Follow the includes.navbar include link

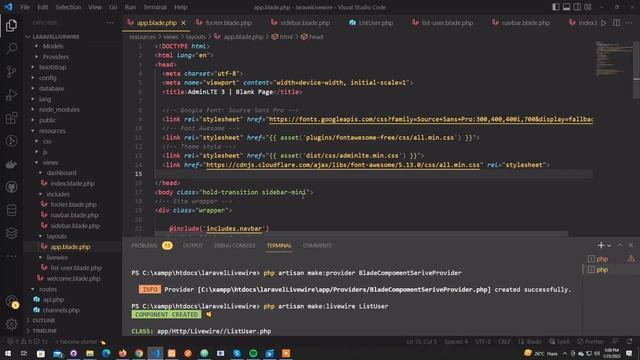(x=234, y=229)
